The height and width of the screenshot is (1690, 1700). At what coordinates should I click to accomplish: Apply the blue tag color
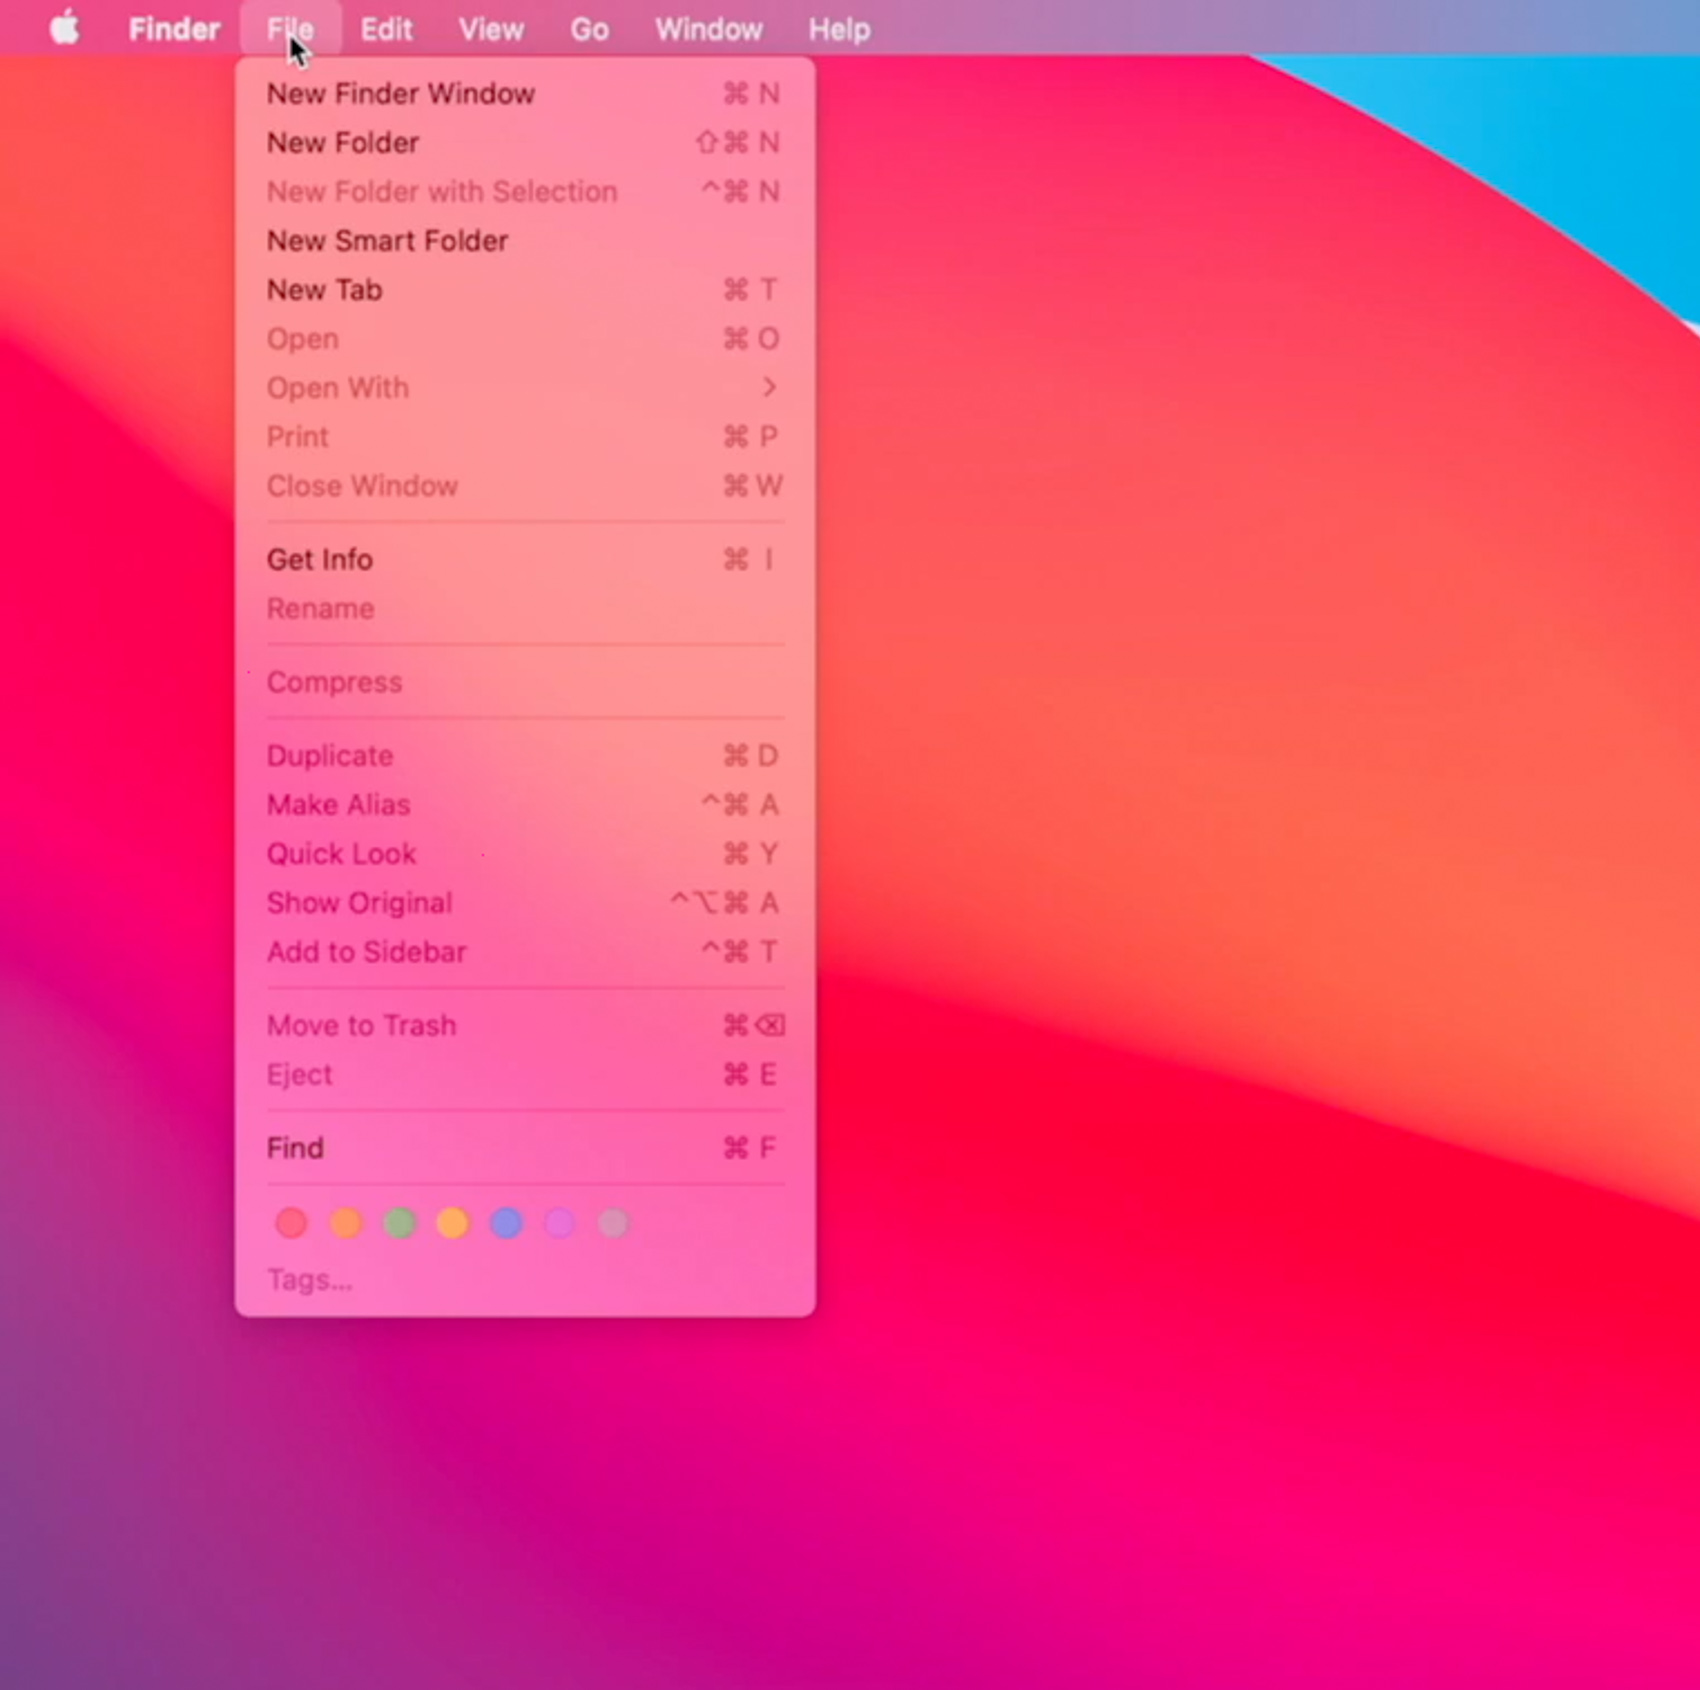[x=507, y=1222]
